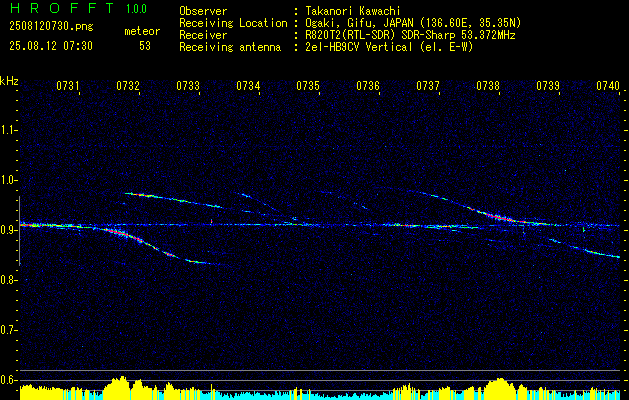Click the meteor count value 53

[145, 46]
